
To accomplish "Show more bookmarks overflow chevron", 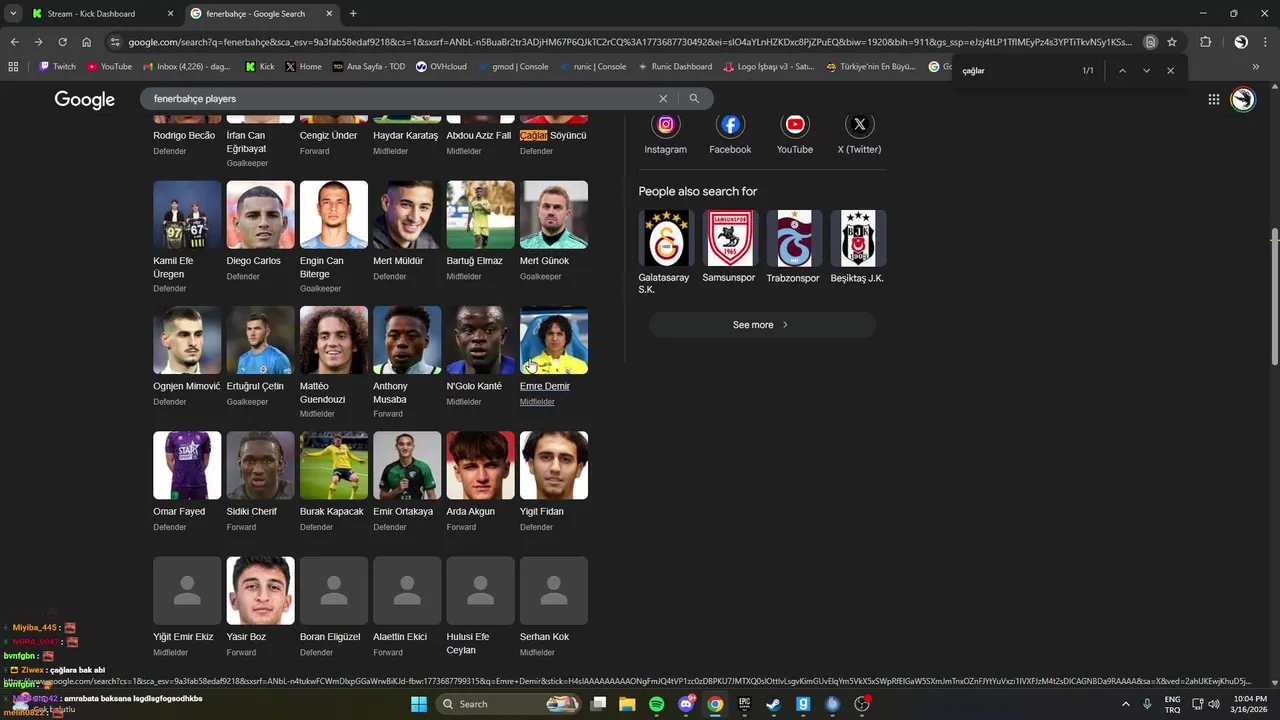I will (1256, 67).
